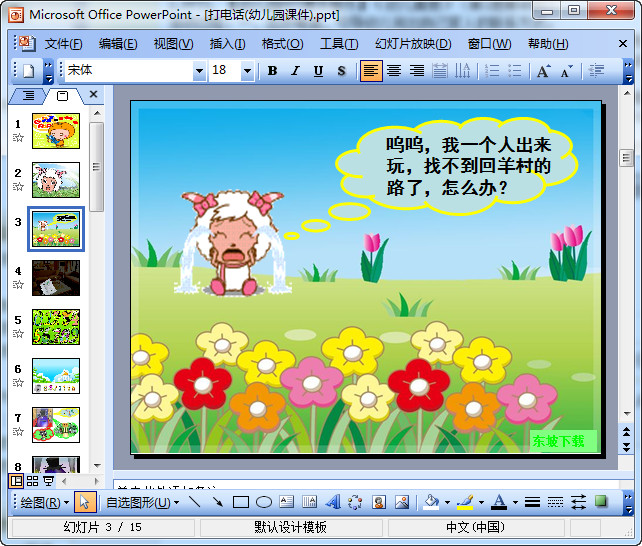The image size is (642, 546).
Task: Toggle Italic formatting
Action: tap(295, 71)
